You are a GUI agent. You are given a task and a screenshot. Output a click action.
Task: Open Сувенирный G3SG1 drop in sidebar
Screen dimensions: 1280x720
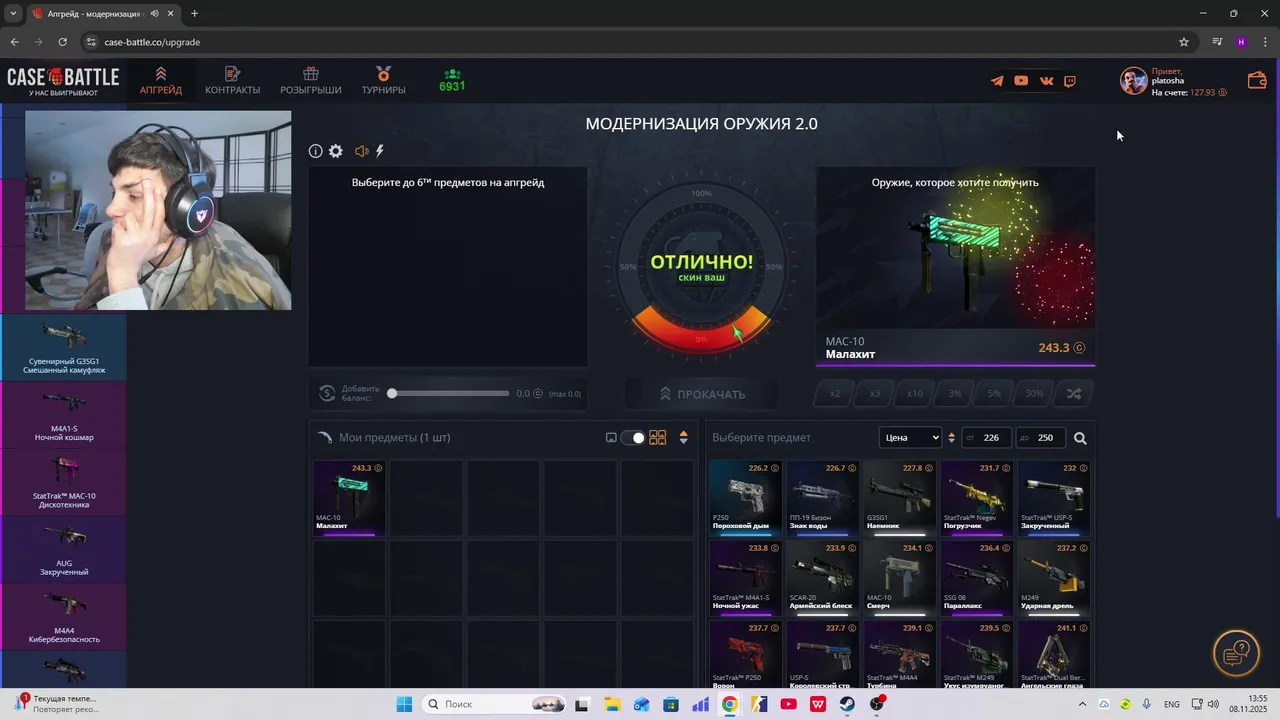[x=64, y=347]
